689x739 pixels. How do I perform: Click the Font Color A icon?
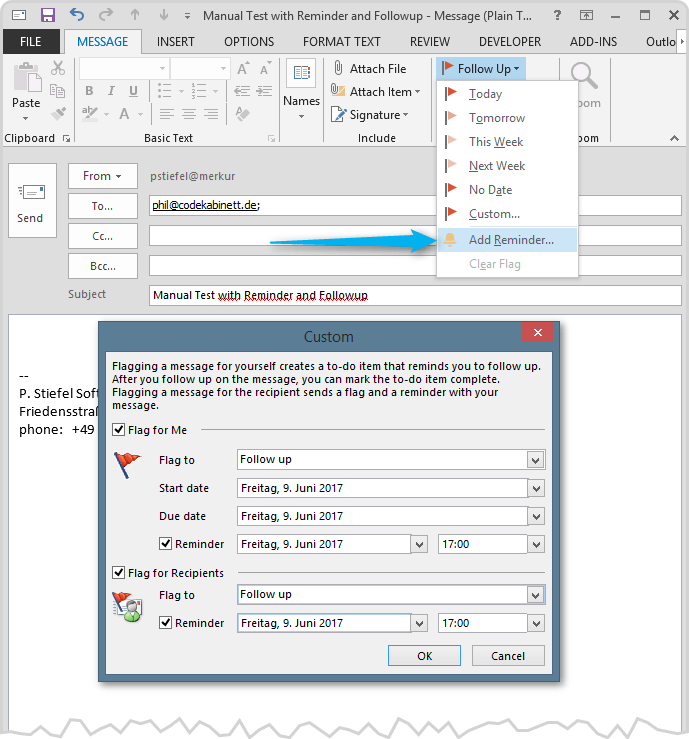[x=124, y=114]
